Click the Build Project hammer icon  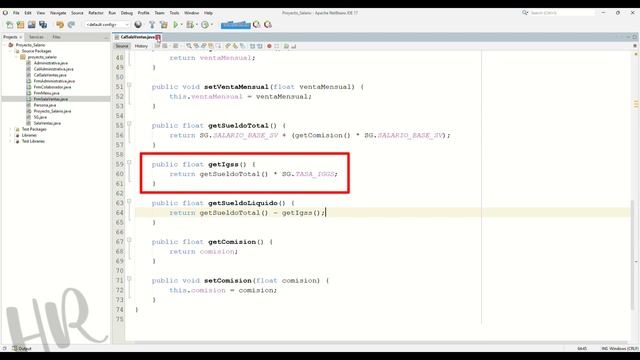[x=152, y=24]
